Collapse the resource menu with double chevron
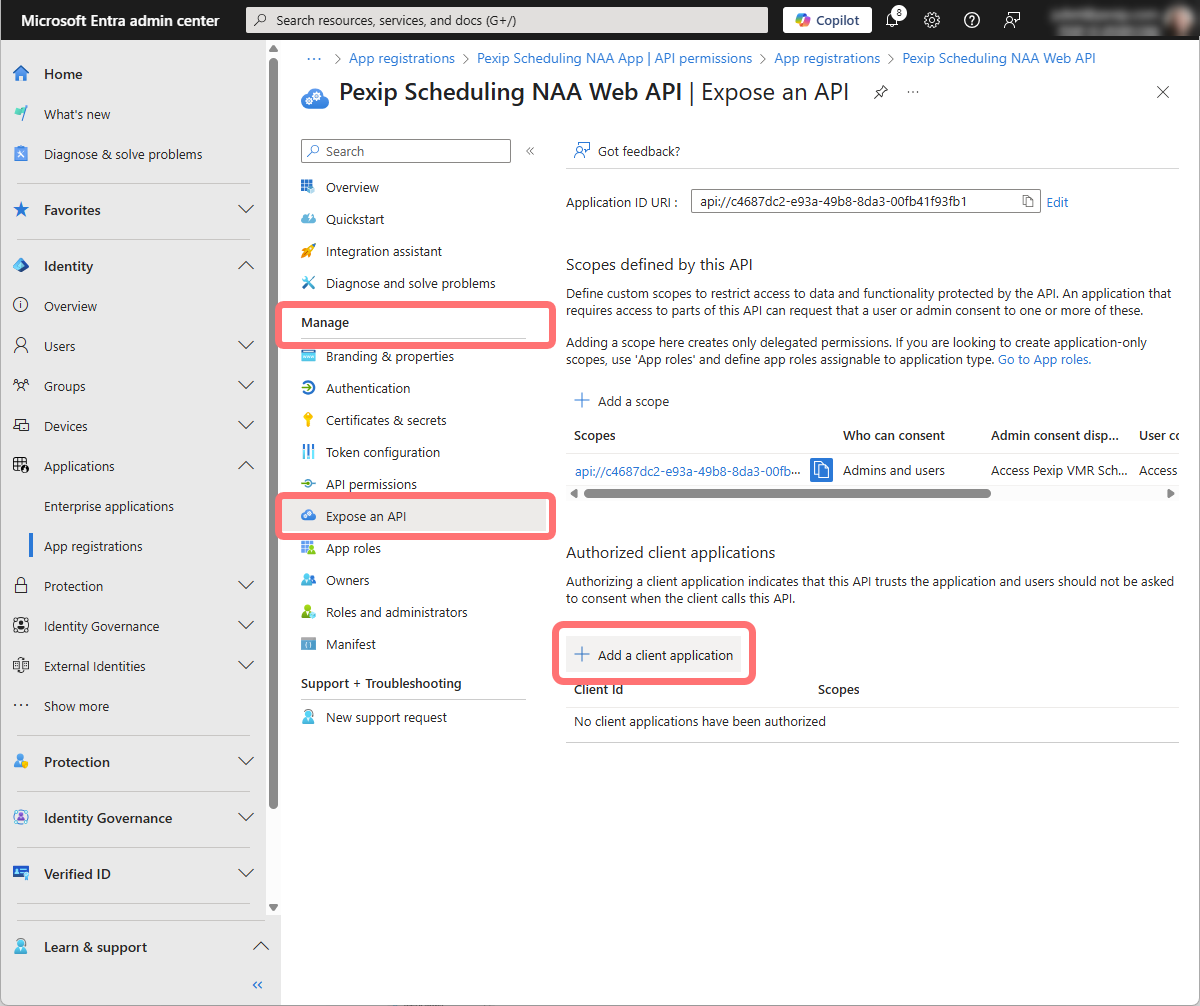 (x=530, y=151)
